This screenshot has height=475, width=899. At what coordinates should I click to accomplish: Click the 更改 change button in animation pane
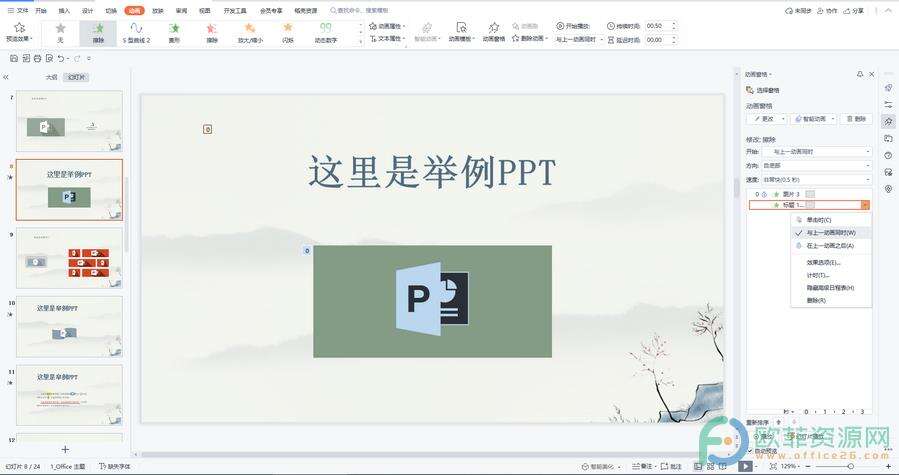coord(767,119)
